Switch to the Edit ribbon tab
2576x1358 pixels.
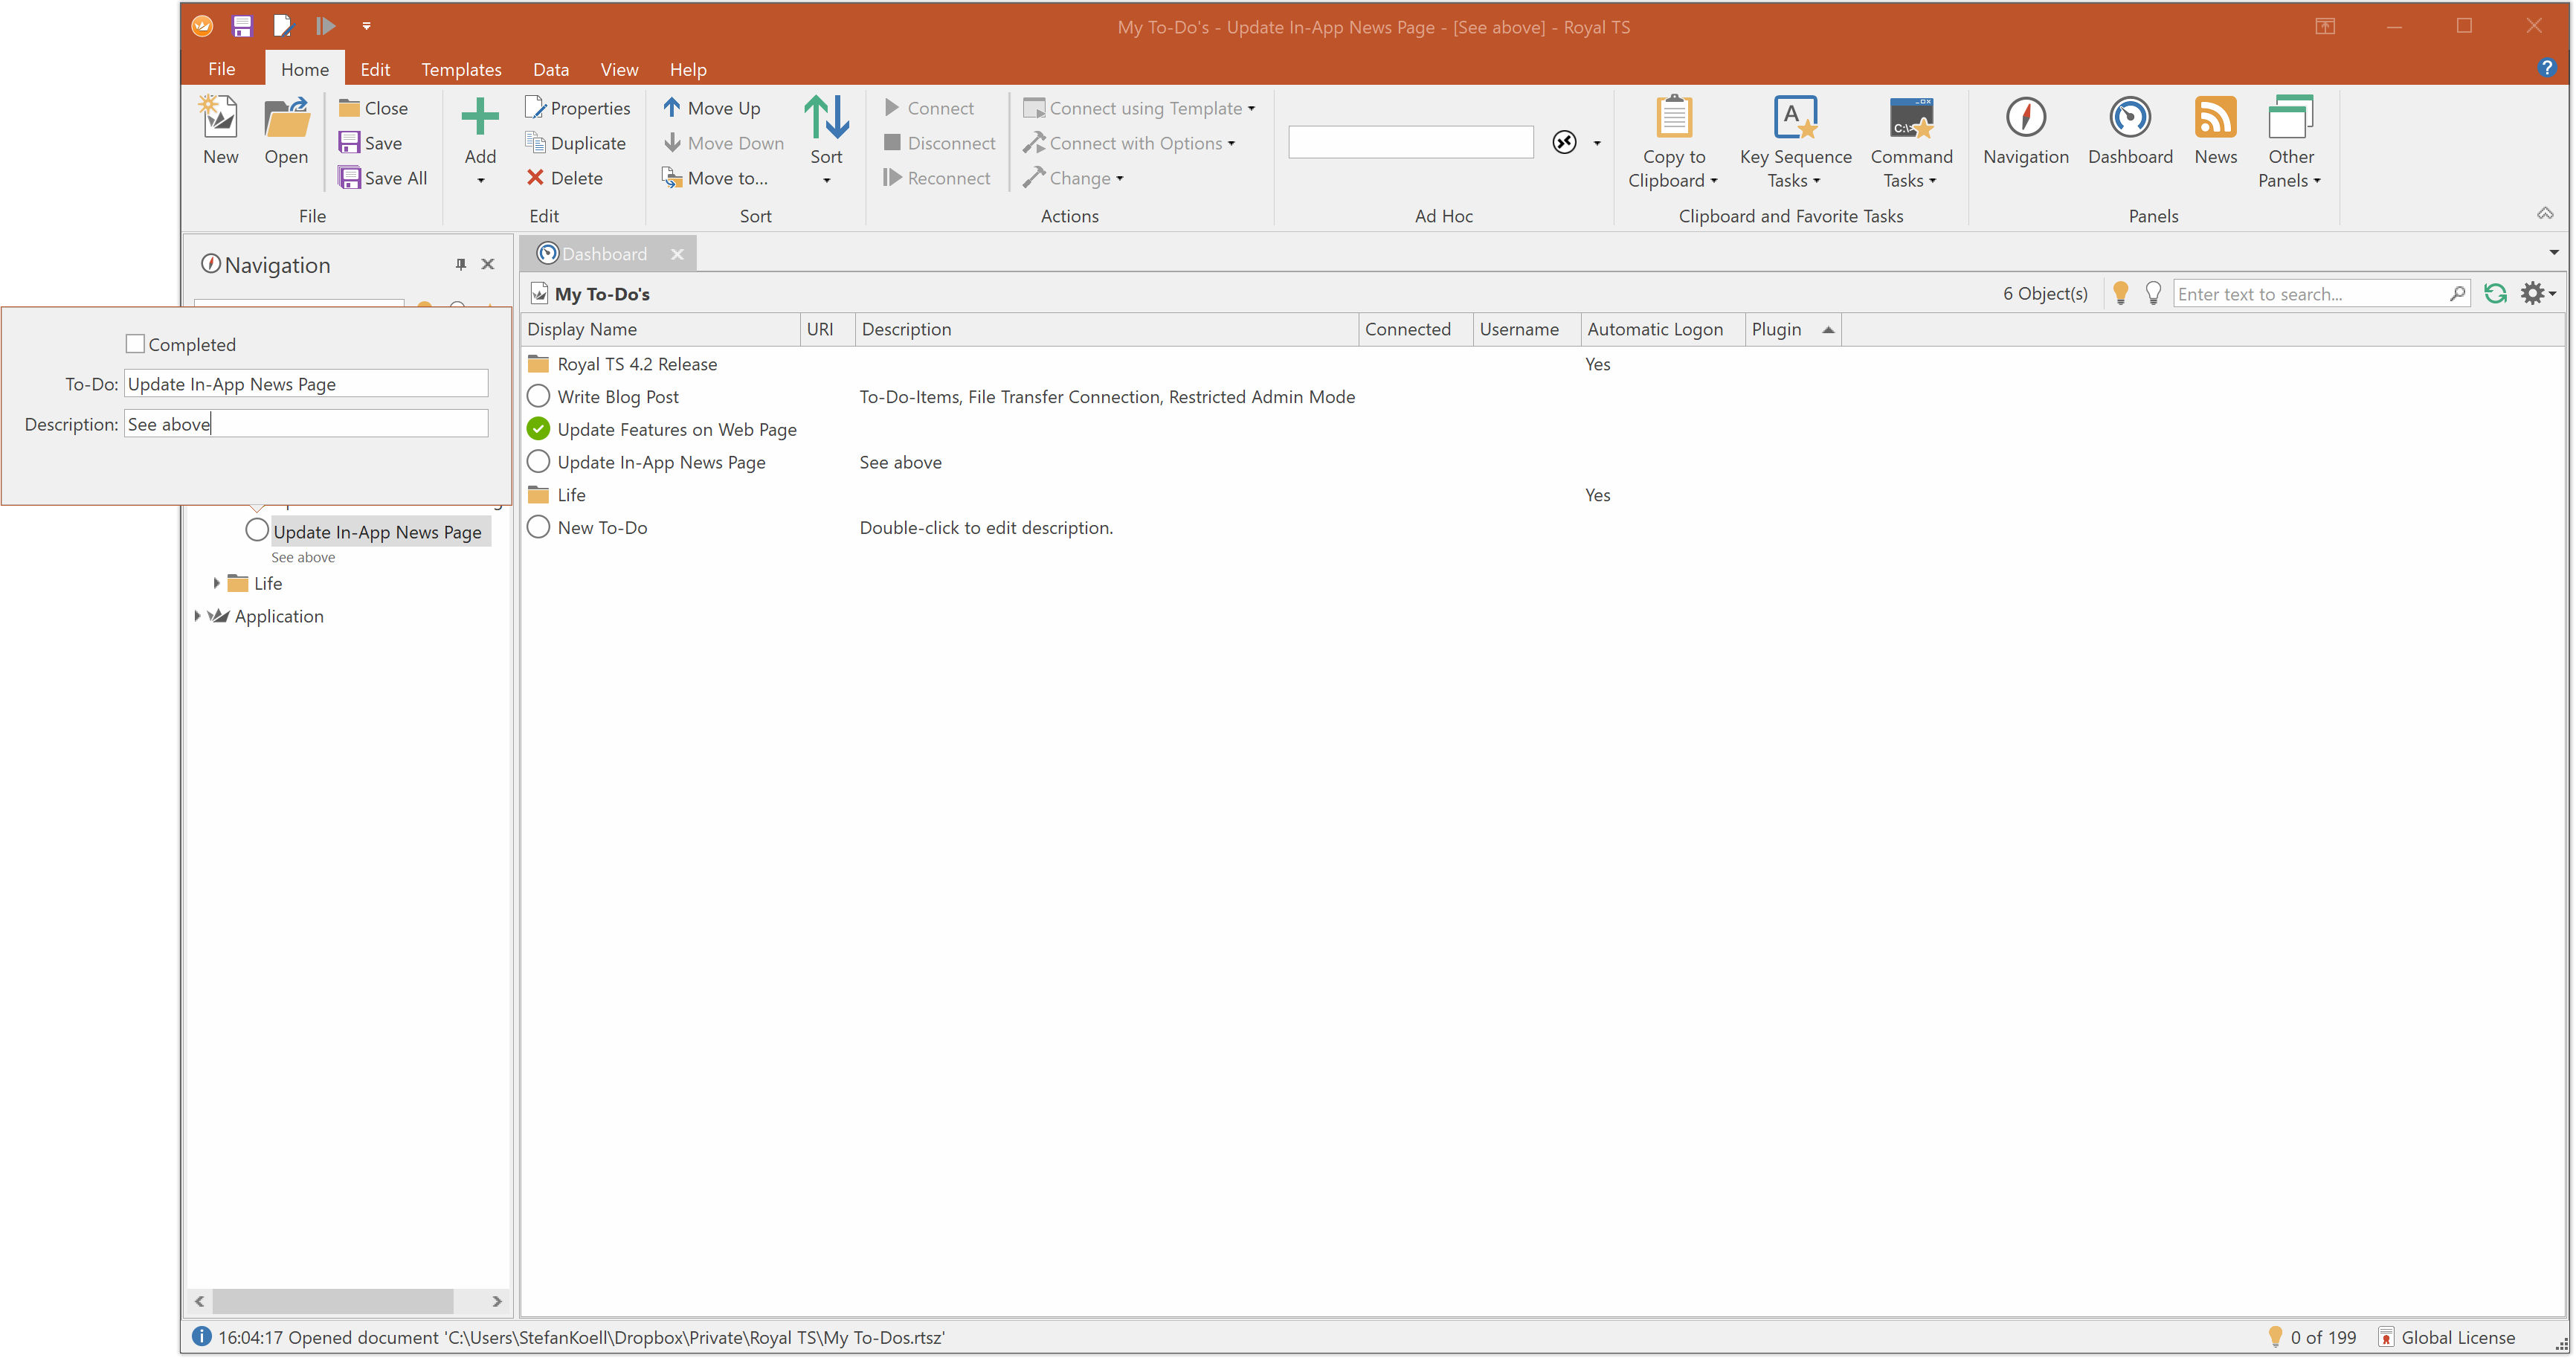tap(375, 69)
